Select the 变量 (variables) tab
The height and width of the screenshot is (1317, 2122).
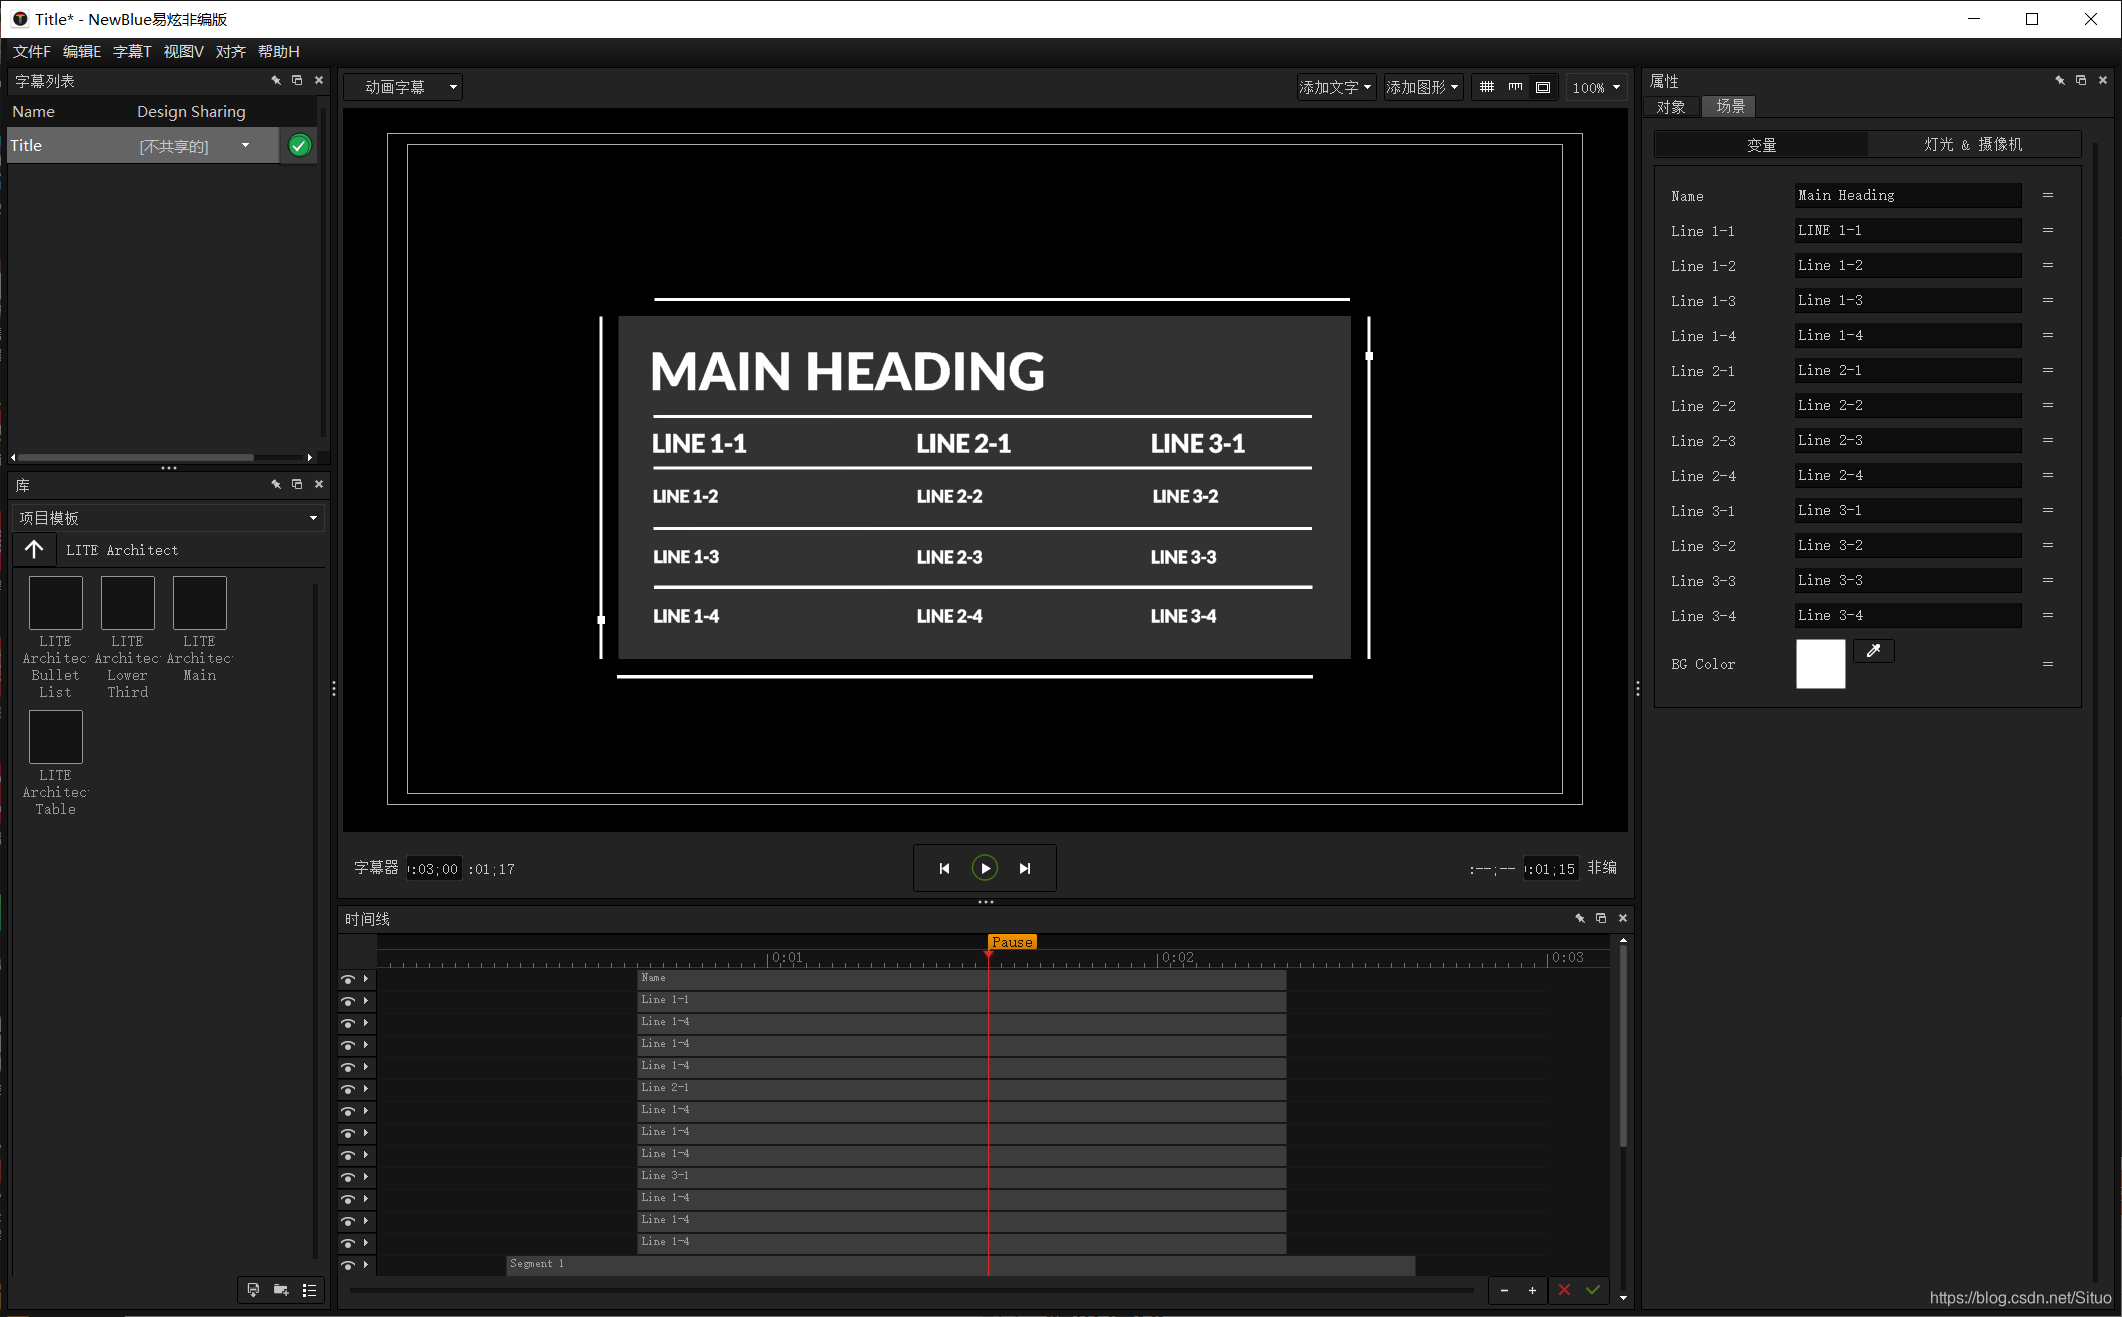pyautogui.click(x=1761, y=145)
